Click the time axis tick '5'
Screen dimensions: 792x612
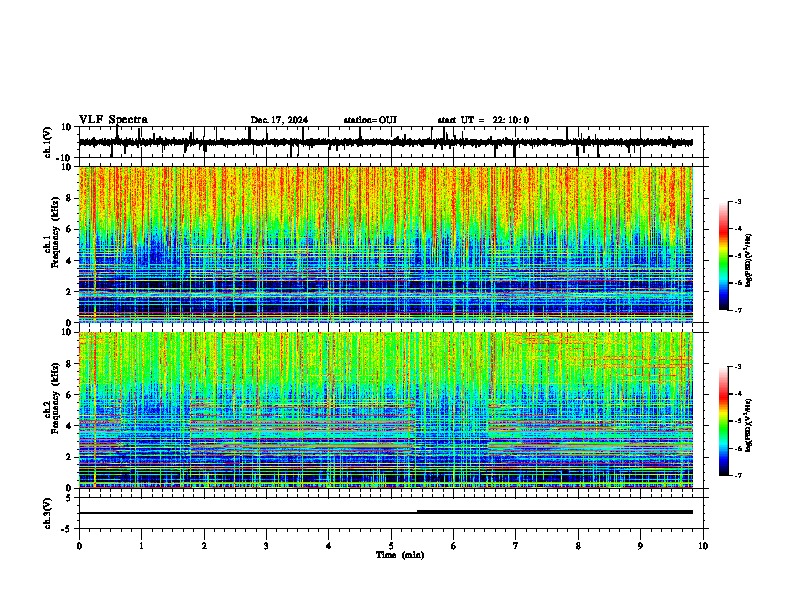click(x=391, y=546)
